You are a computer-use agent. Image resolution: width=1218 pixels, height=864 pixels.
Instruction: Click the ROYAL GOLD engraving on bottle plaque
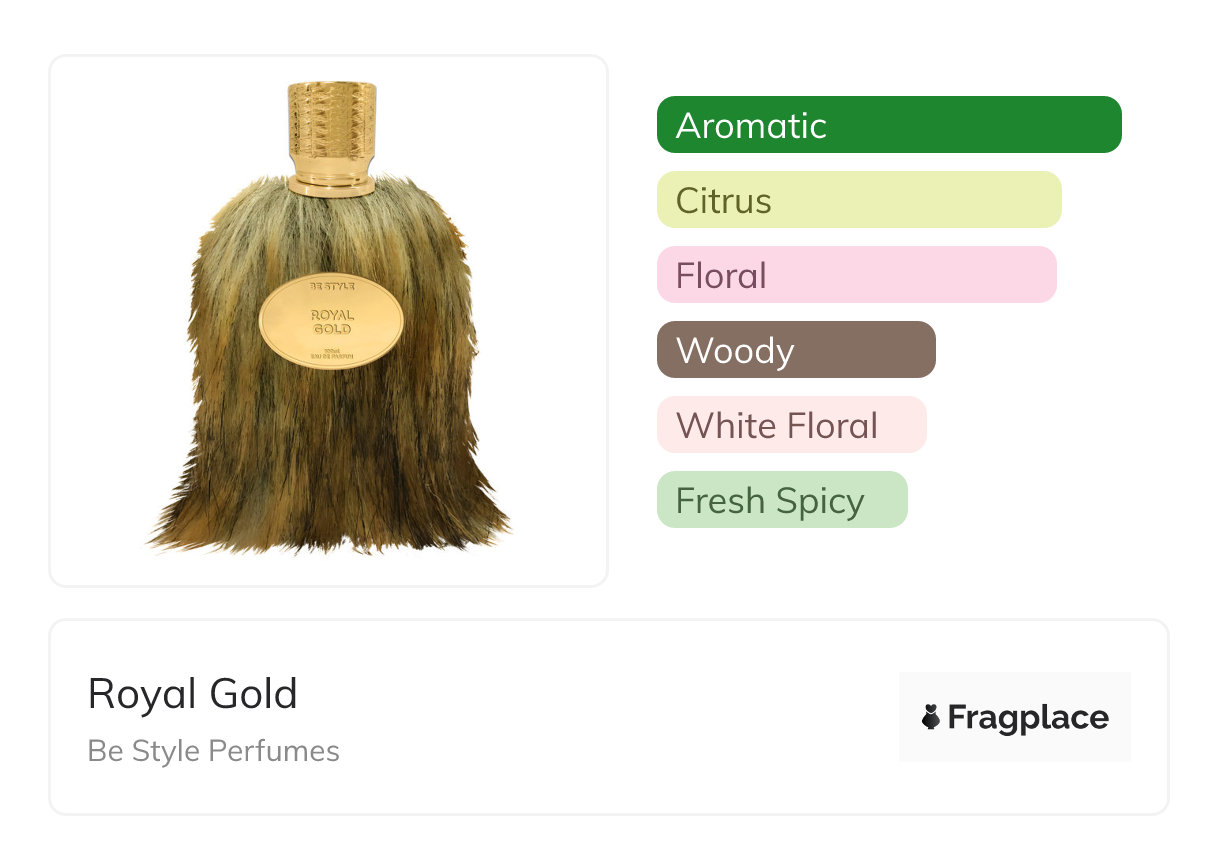click(x=331, y=322)
